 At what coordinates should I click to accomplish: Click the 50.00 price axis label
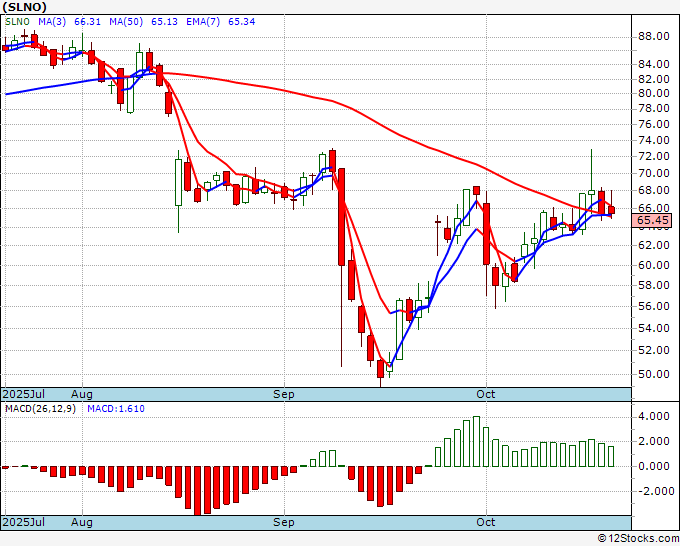(x=654, y=374)
